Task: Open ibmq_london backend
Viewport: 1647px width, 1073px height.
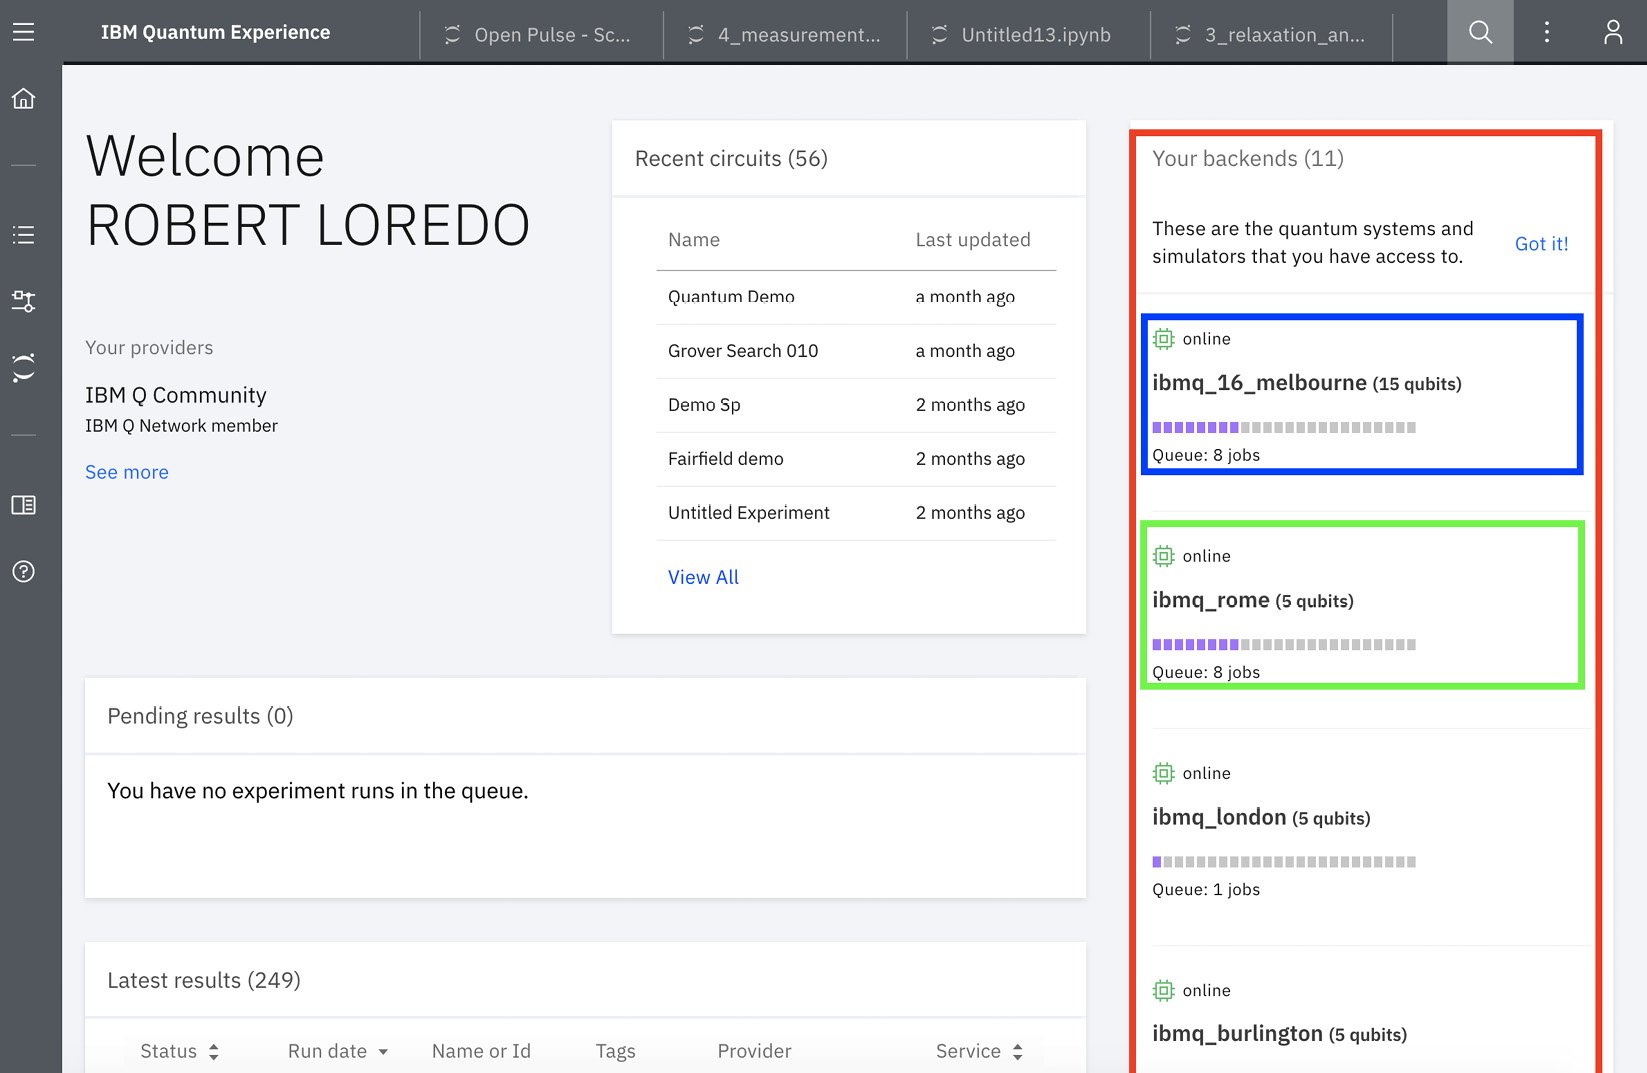Action: [1261, 817]
